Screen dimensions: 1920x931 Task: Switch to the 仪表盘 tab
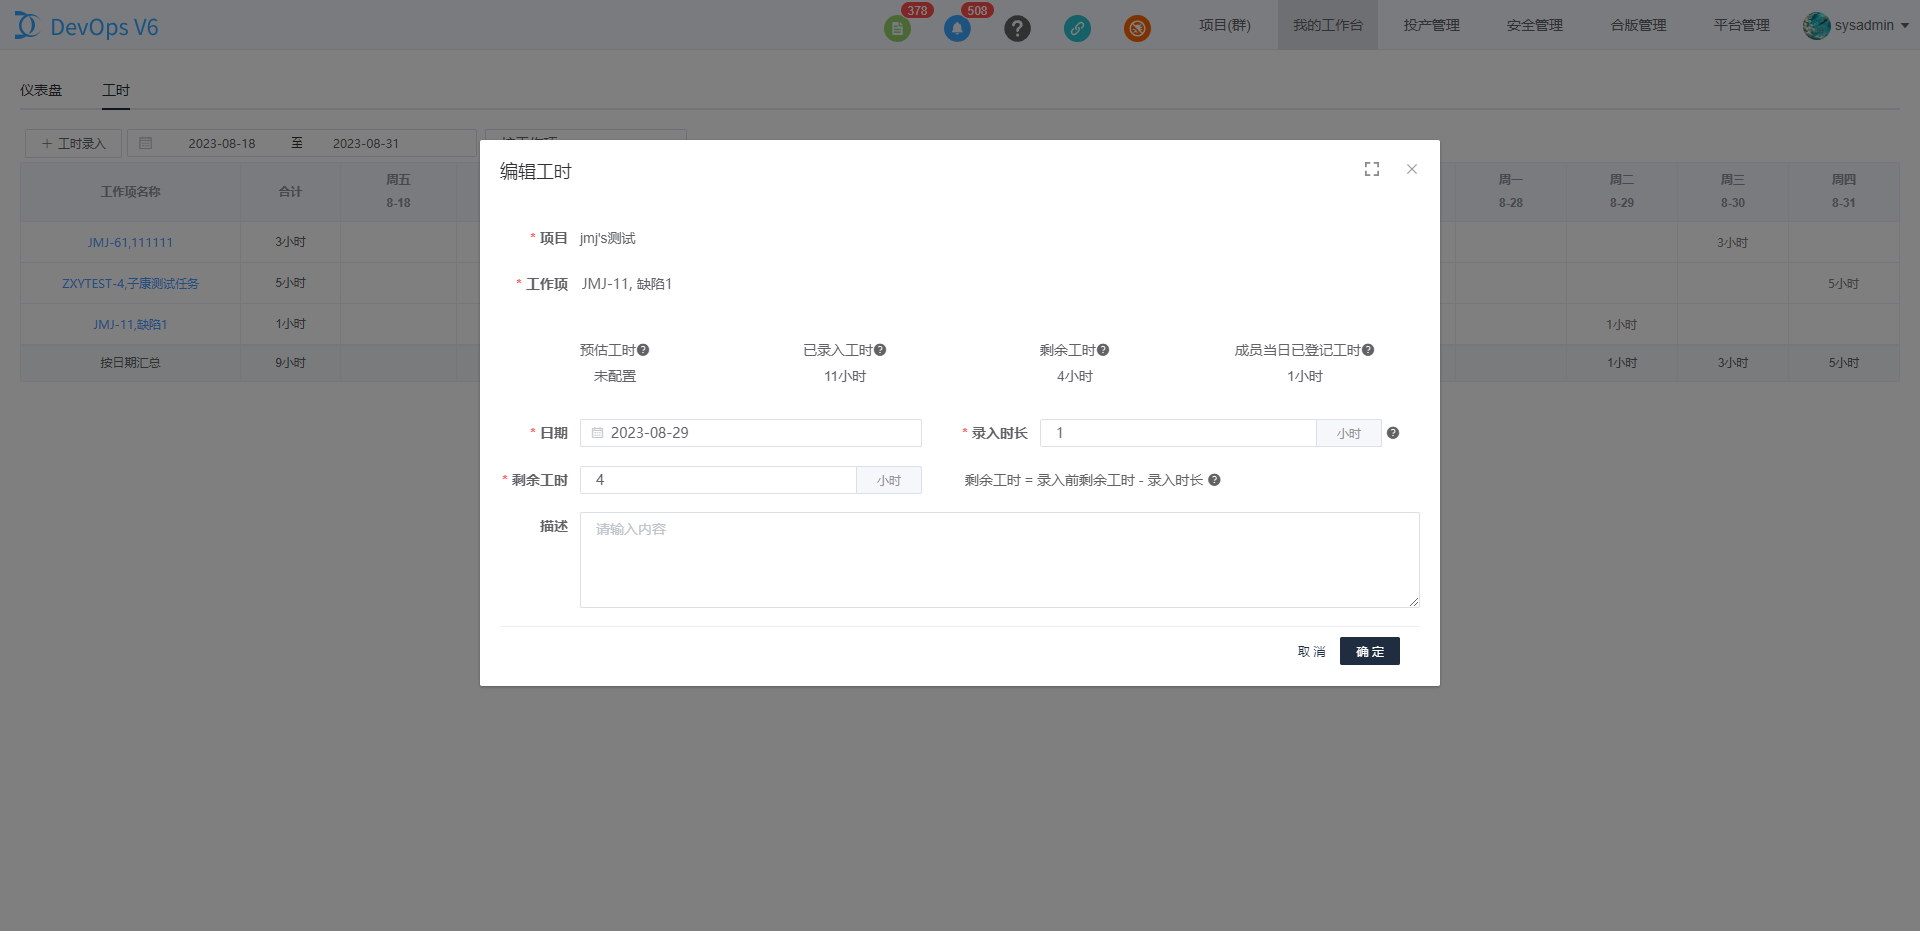tap(41, 90)
